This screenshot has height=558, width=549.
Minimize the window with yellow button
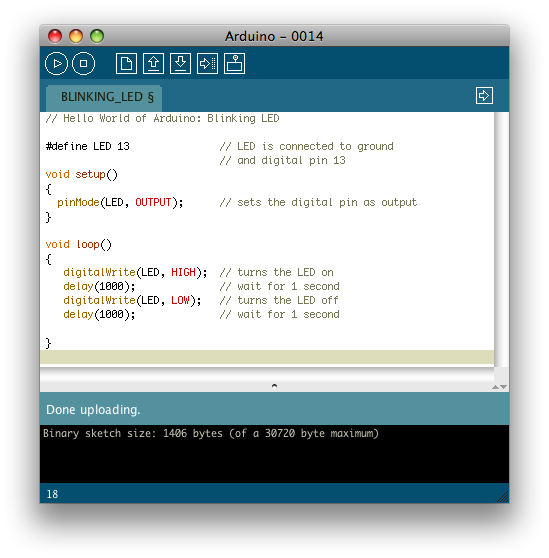pos(76,36)
